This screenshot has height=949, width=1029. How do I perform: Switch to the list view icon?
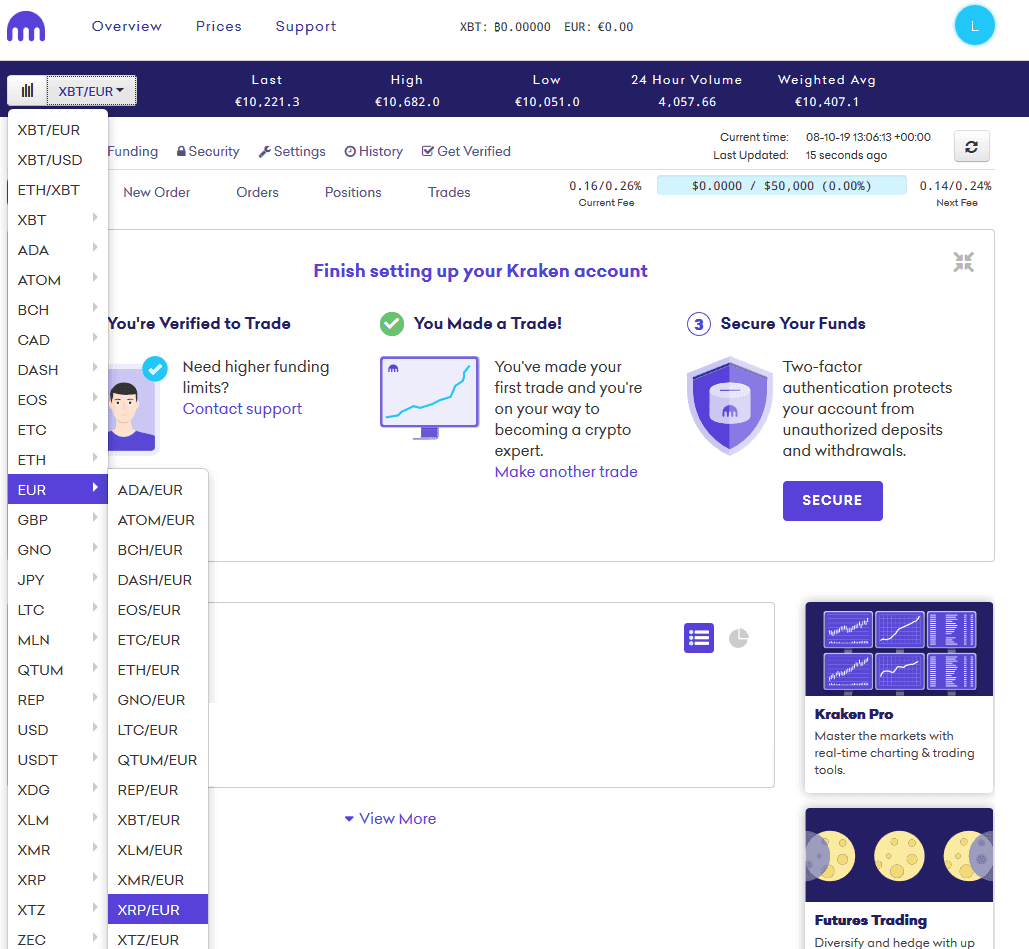point(698,638)
